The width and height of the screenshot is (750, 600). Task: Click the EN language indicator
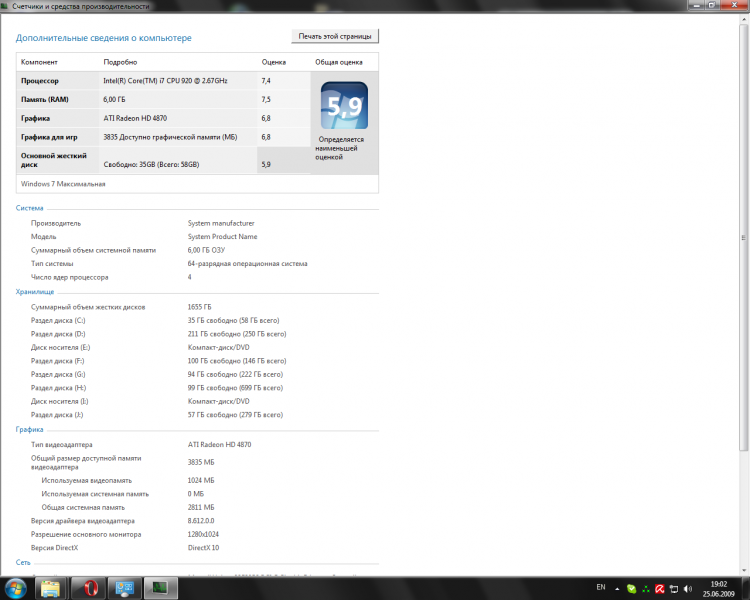(x=601, y=587)
